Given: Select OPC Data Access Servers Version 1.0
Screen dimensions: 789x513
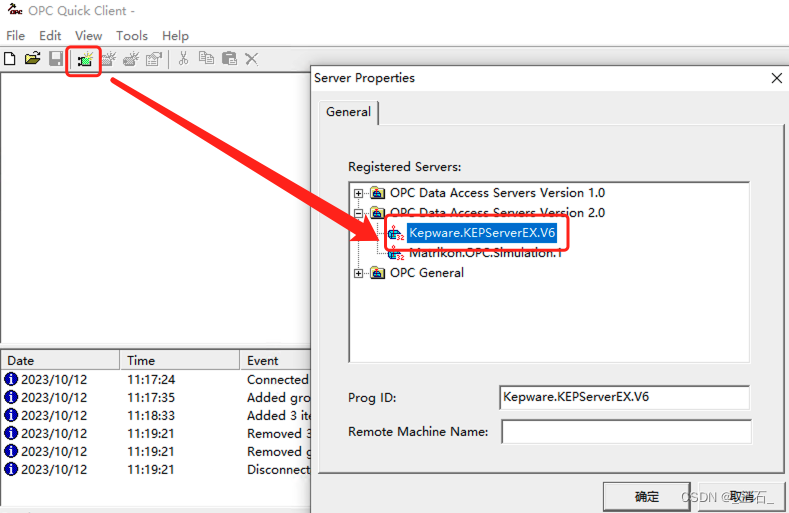Looking at the screenshot, I should pyautogui.click(x=497, y=193).
